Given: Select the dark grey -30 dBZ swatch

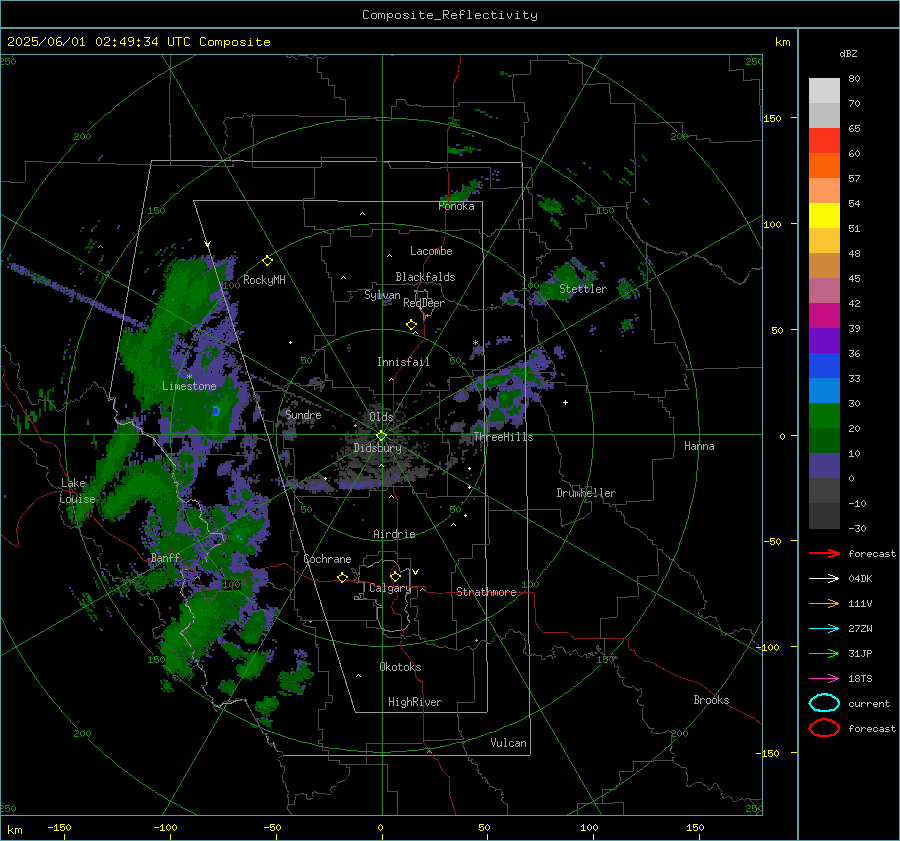Looking at the screenshot, I should (824, 516).
